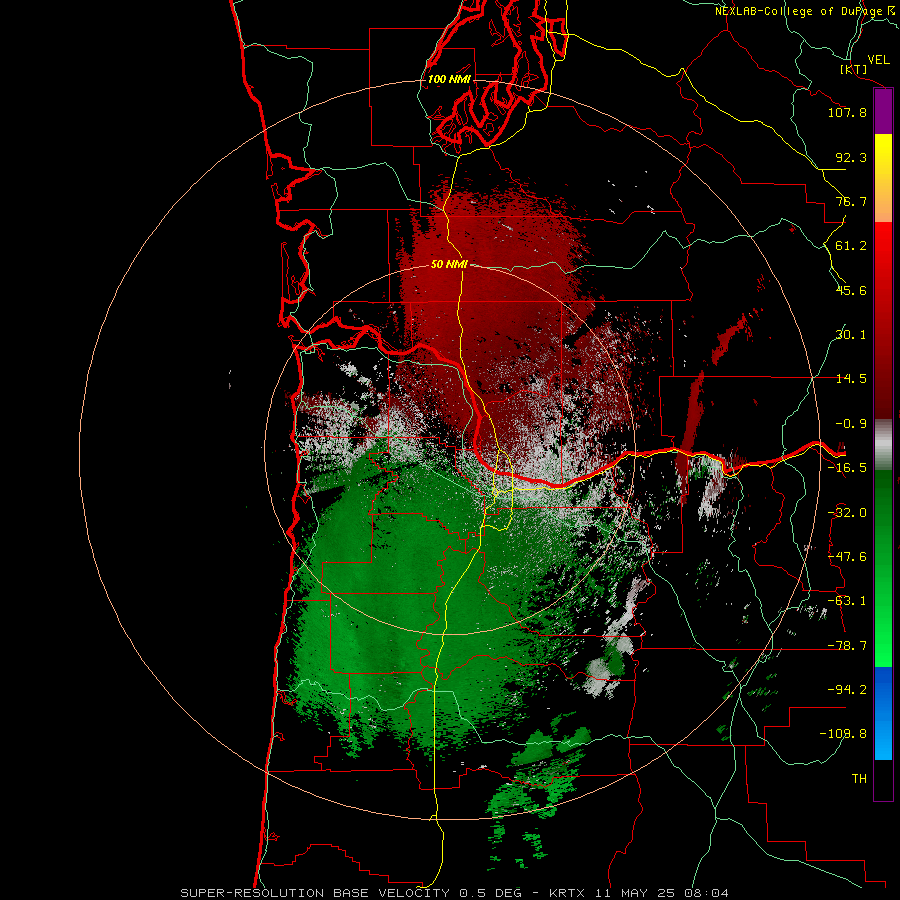Click the -109.8 velocity scale value
This screenshot has width=900, height=900.
tap(843, 734)
